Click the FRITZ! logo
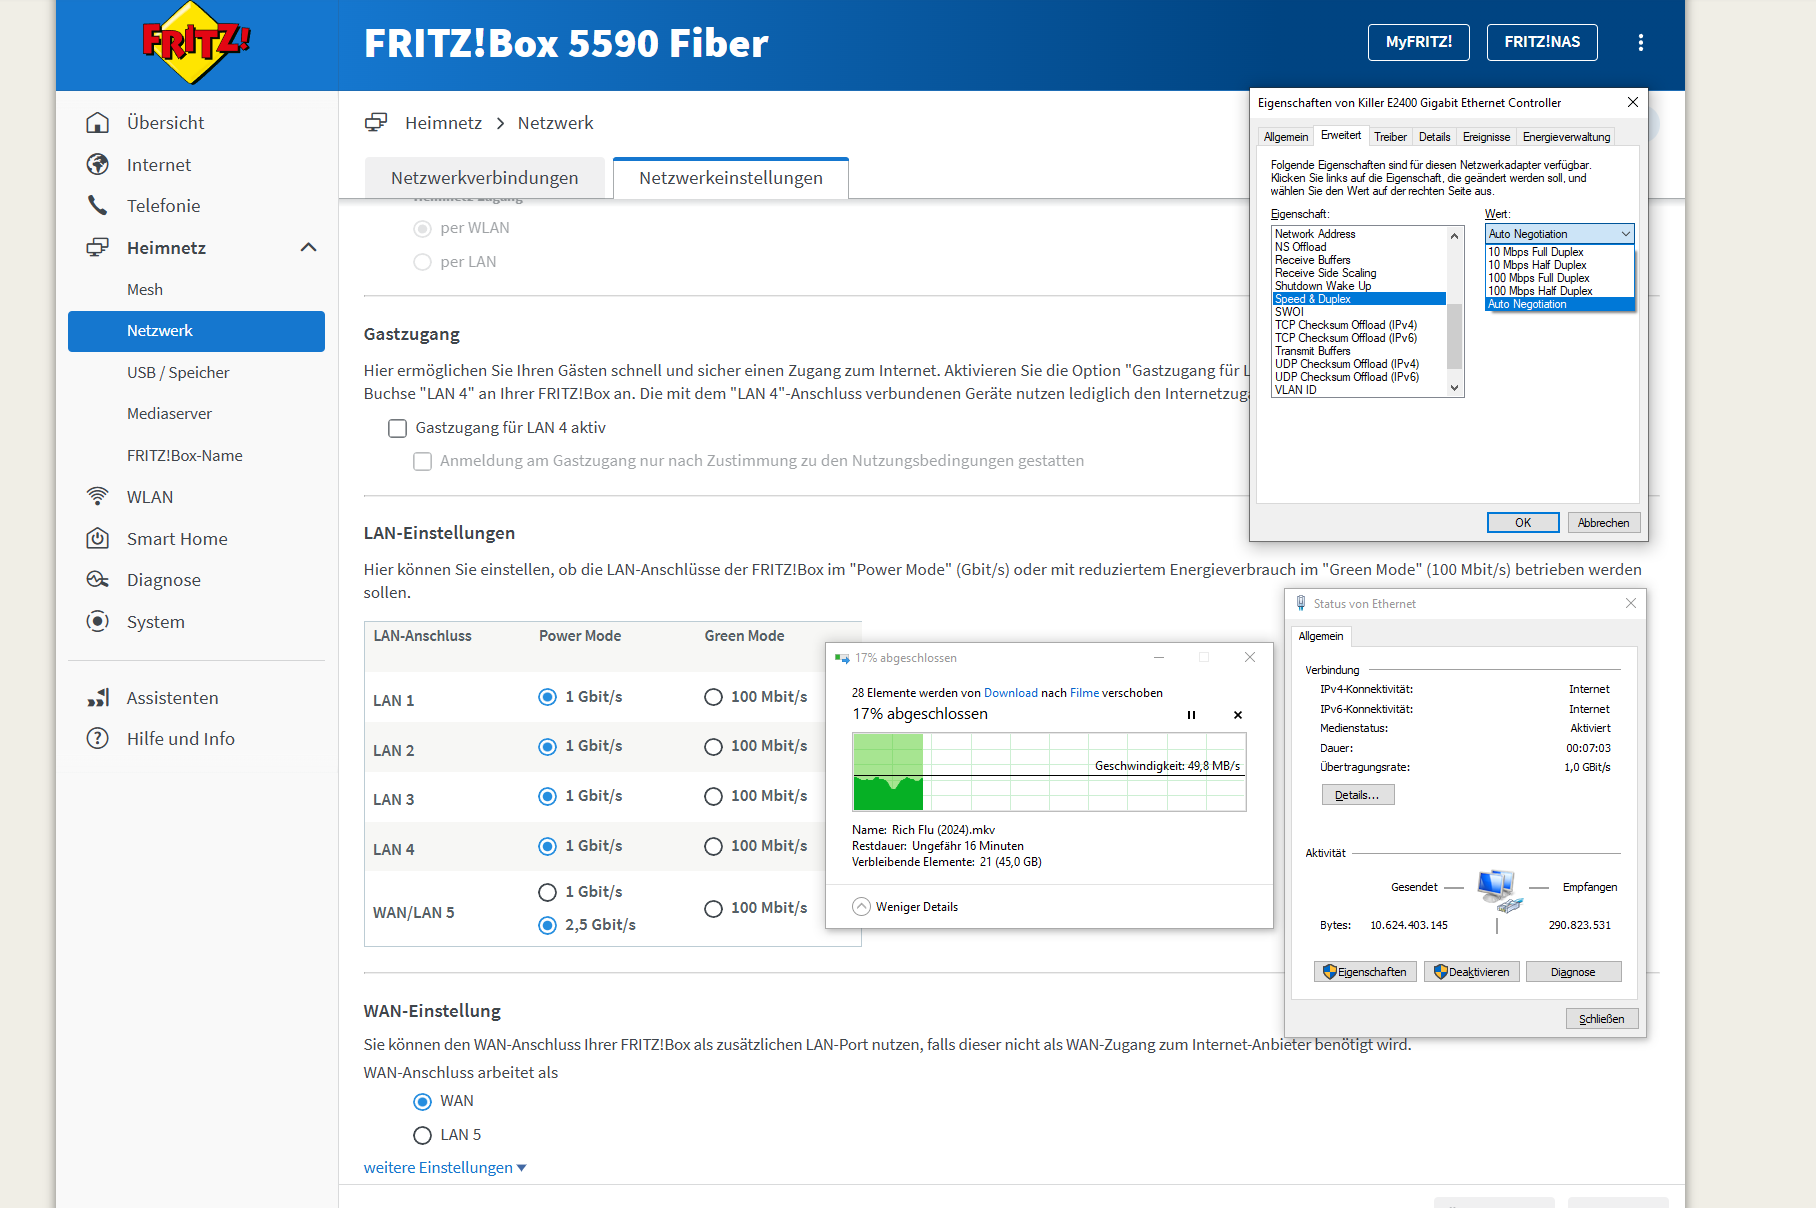 tap(196, 42)
